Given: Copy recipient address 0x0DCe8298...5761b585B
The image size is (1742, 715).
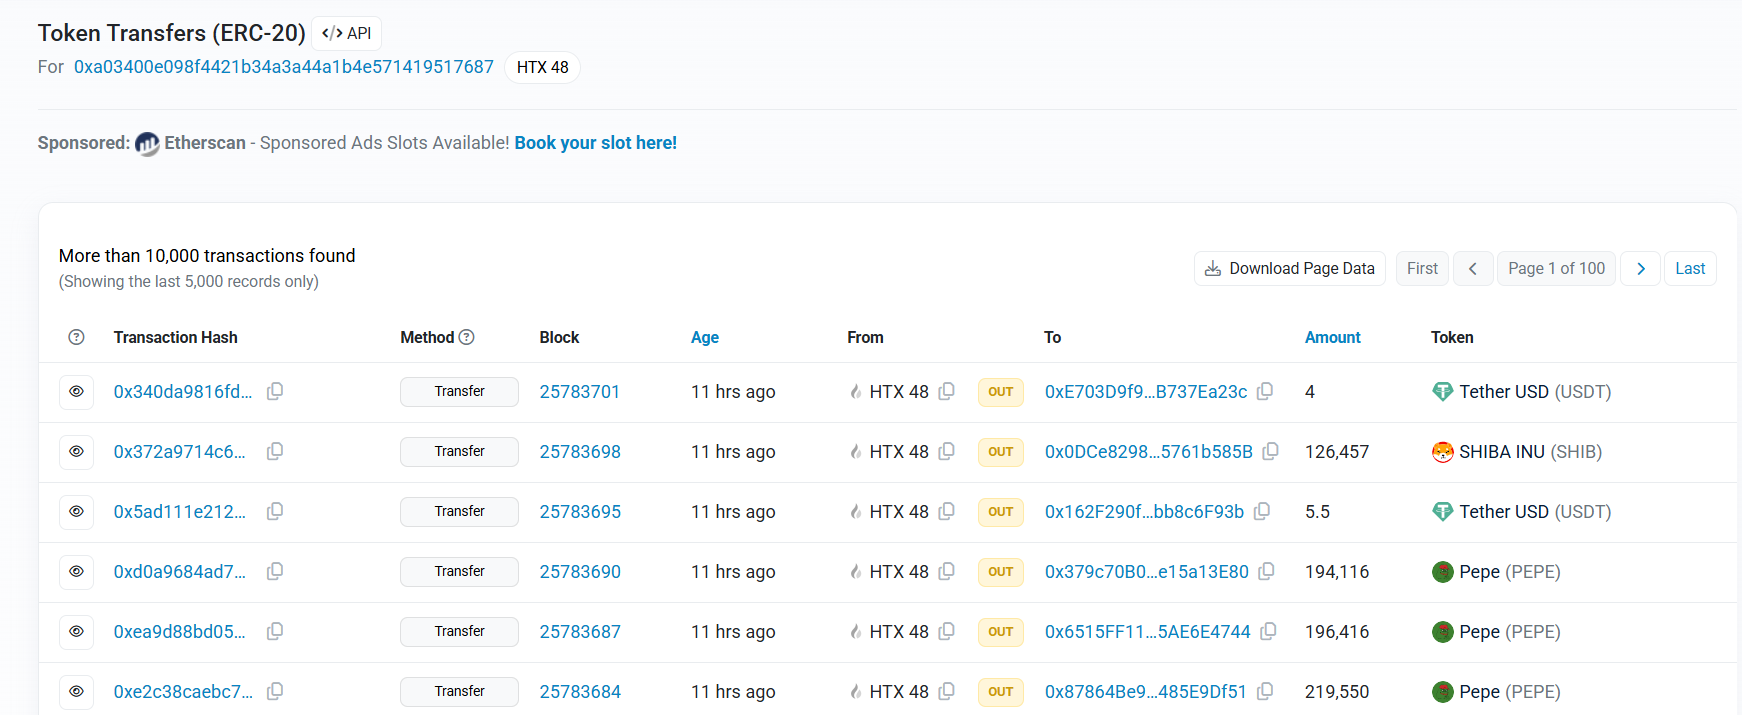Looking at the screenshot, I should click(1270, 451).
